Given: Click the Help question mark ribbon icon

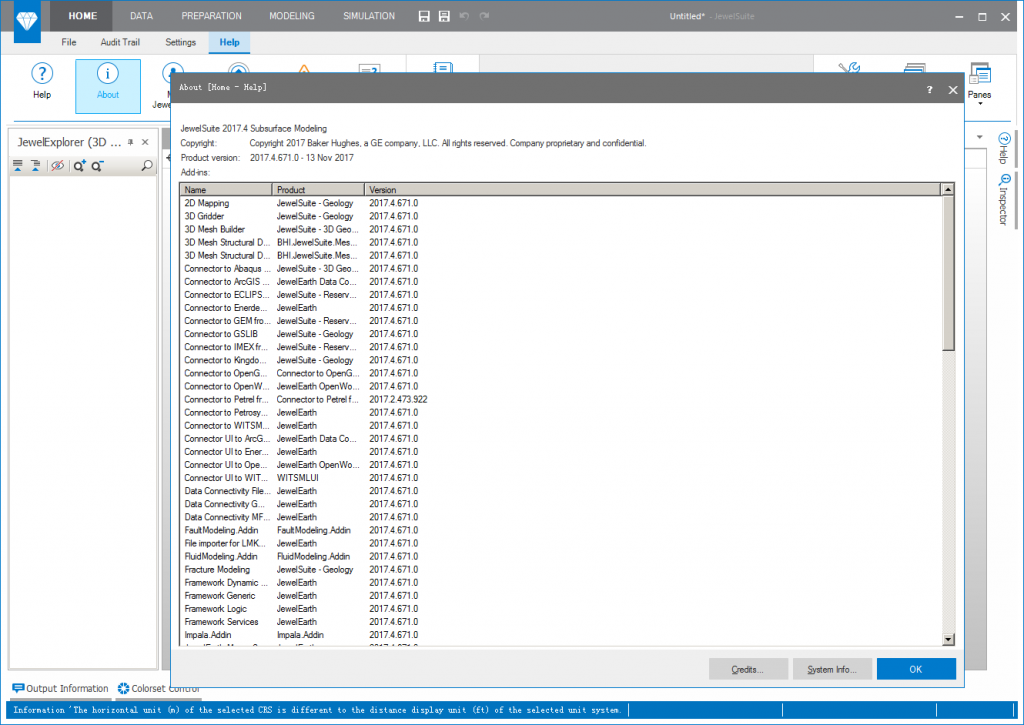Looking at the screenshot, I should (42, 74).
